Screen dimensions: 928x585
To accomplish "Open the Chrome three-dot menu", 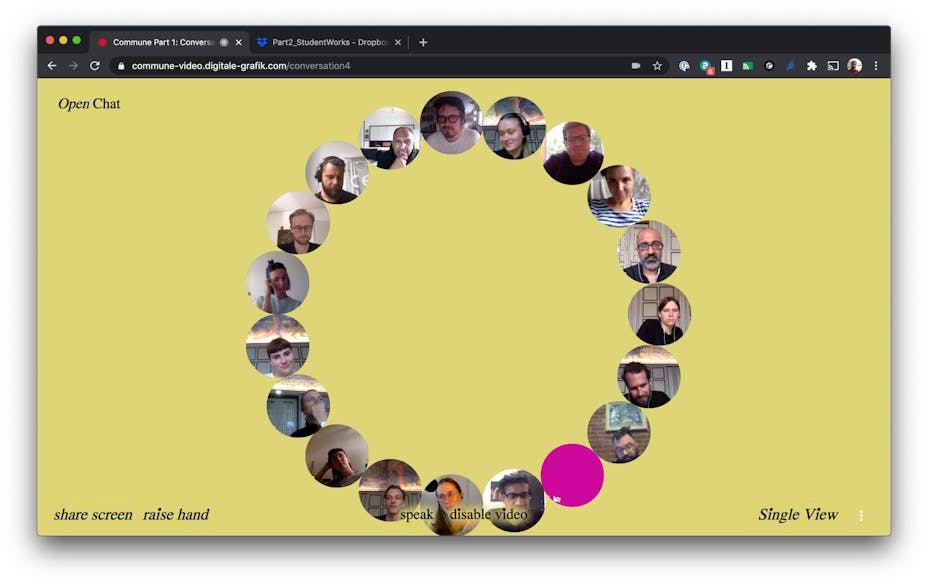I will click(876, 66).
